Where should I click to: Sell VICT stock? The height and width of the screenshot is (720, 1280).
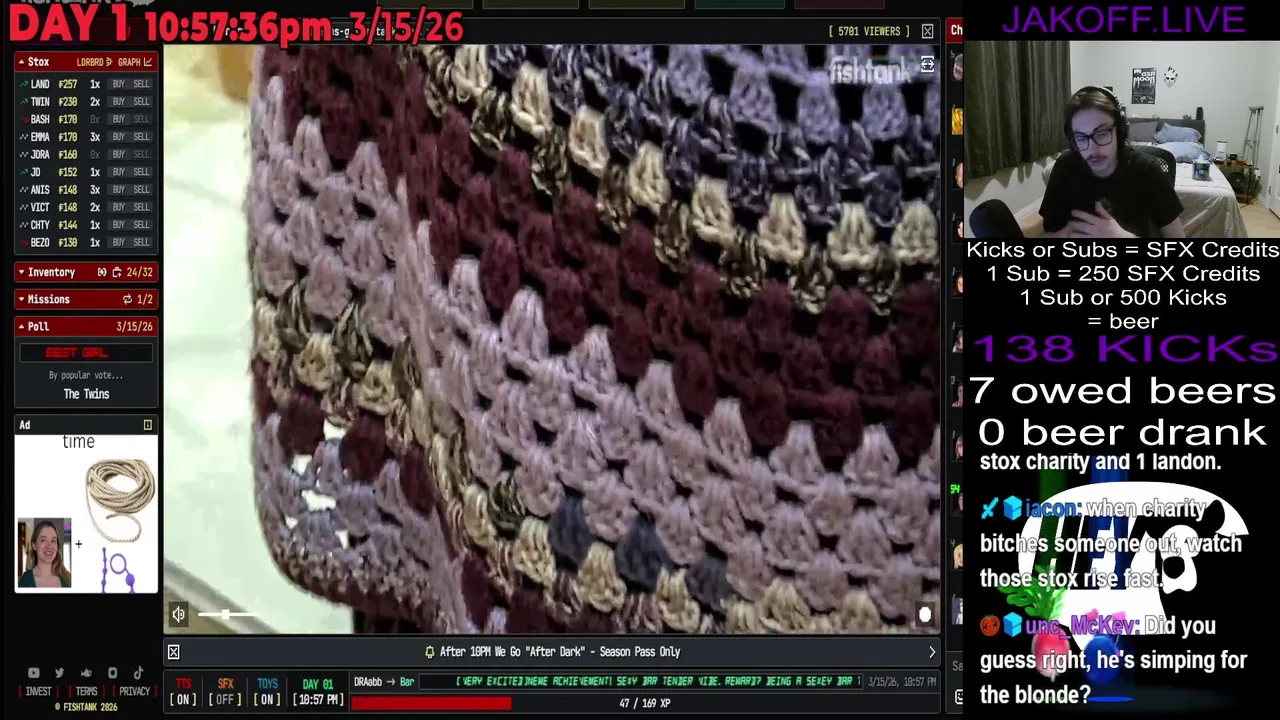point(141,207)
